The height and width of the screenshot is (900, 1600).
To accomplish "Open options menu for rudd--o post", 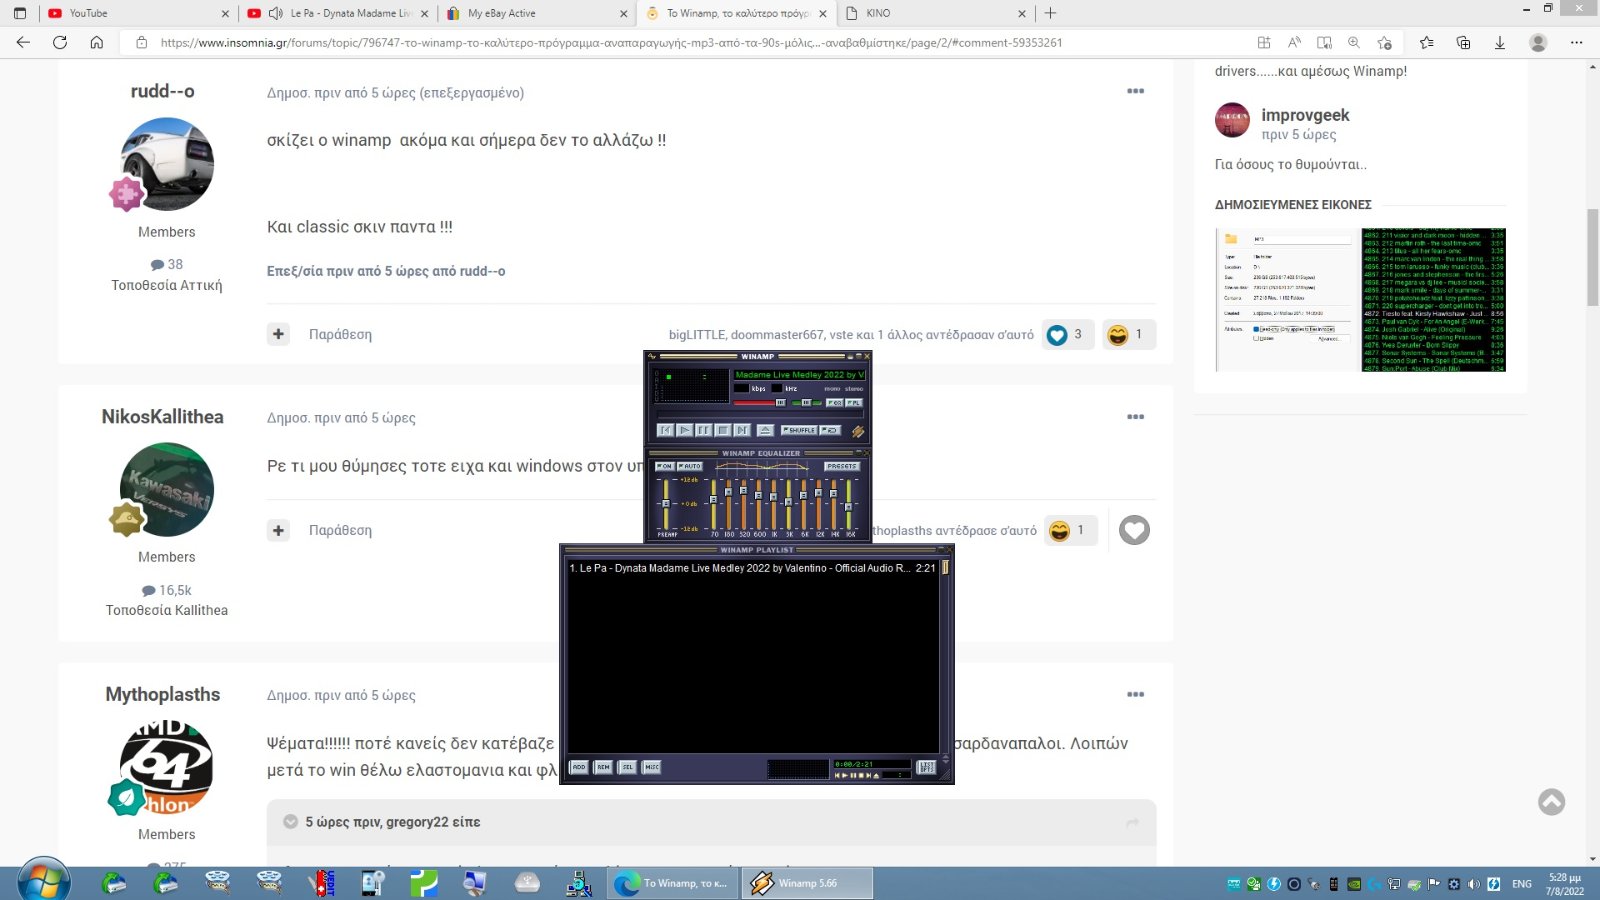I will point(1135,91).
